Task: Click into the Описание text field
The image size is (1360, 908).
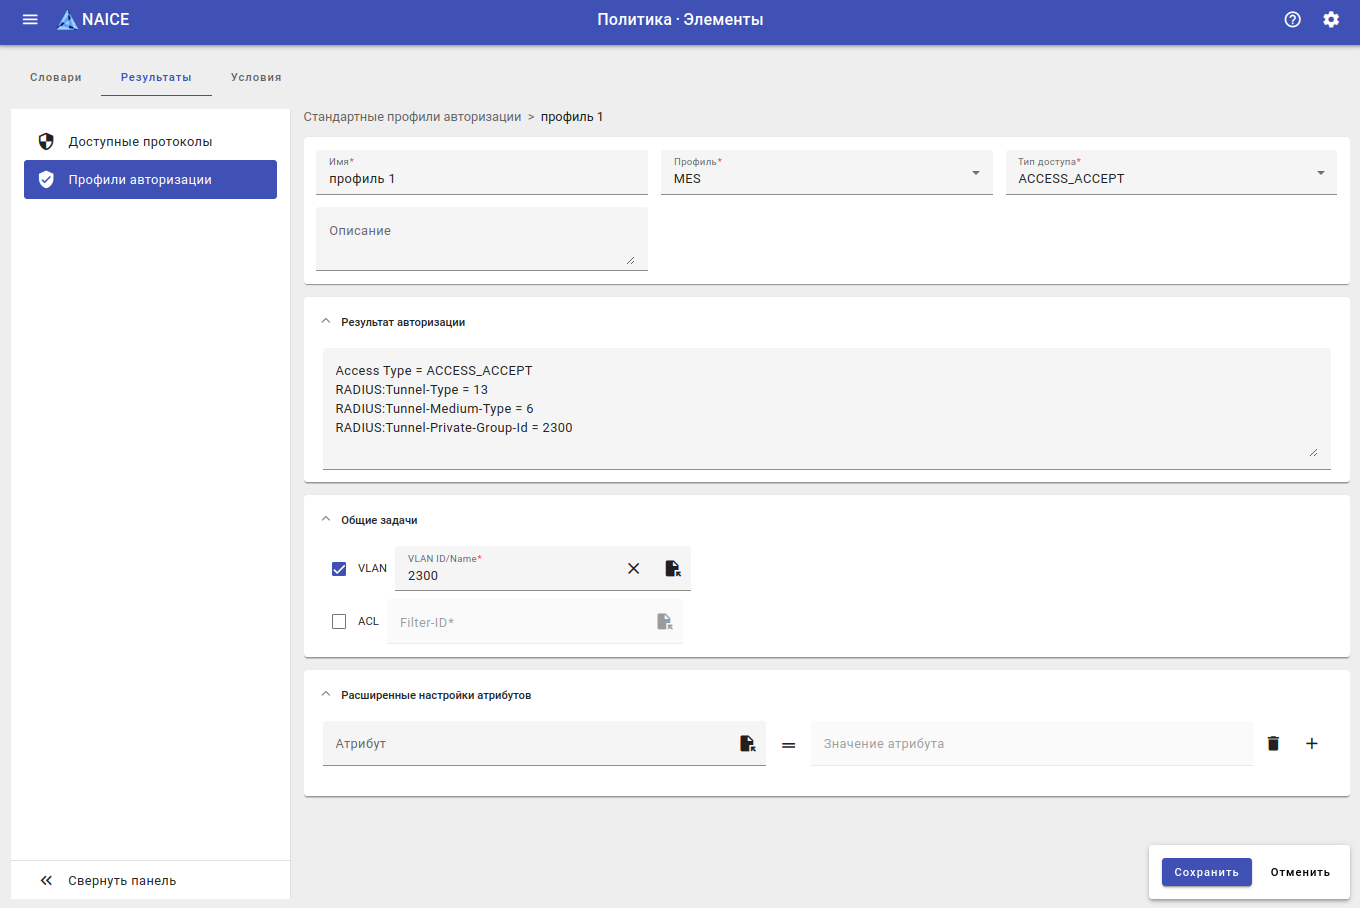Action: pyautogui.click(x=481, y=238)
